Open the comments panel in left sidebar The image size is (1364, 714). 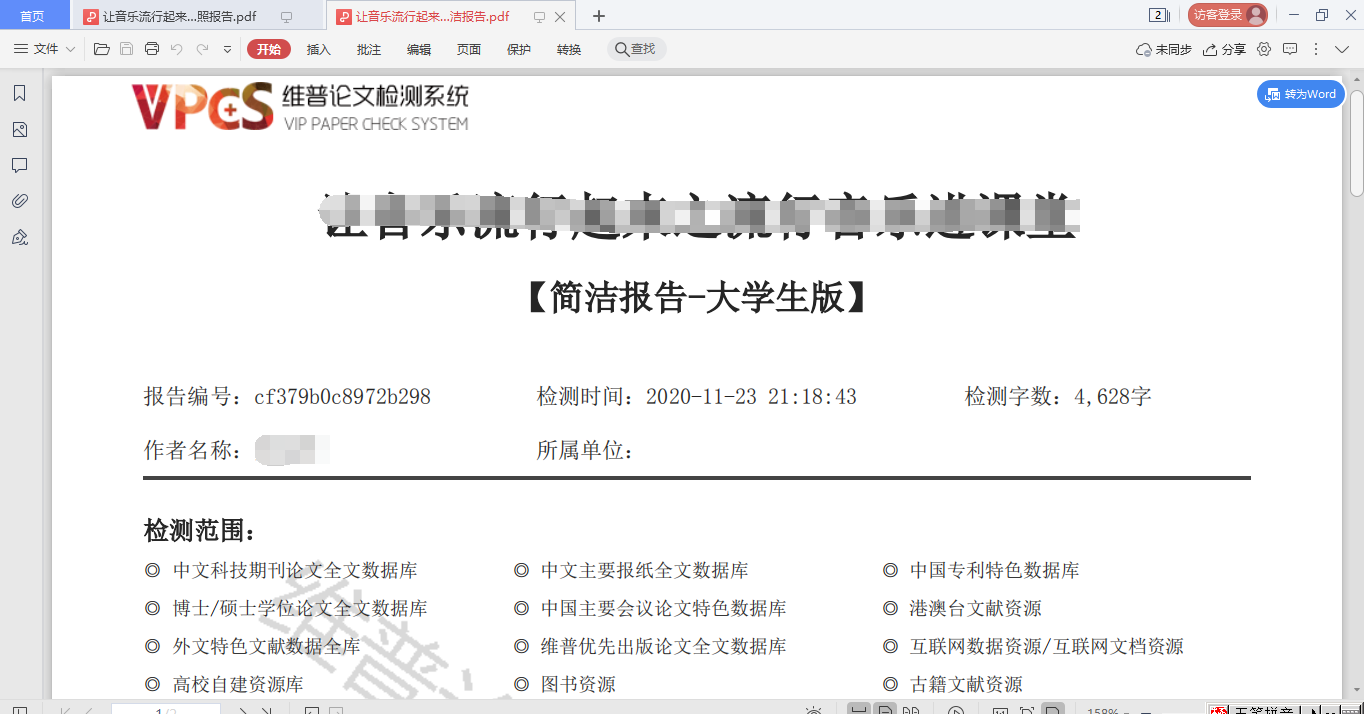coord(19,165)
